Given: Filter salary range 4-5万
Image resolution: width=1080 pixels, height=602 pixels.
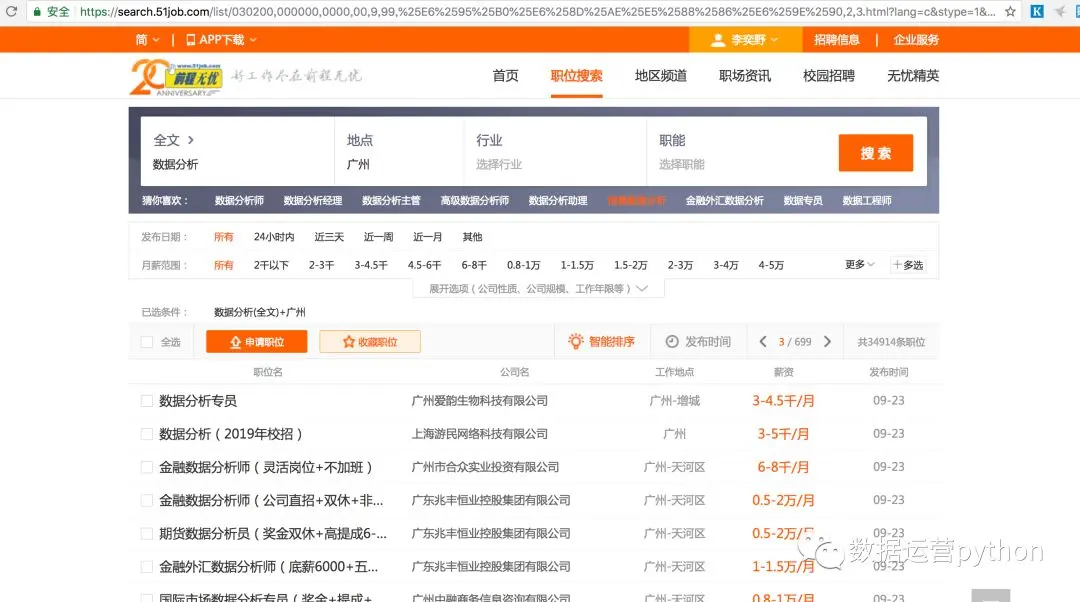Looking at the screenshot, I should 771,265.
